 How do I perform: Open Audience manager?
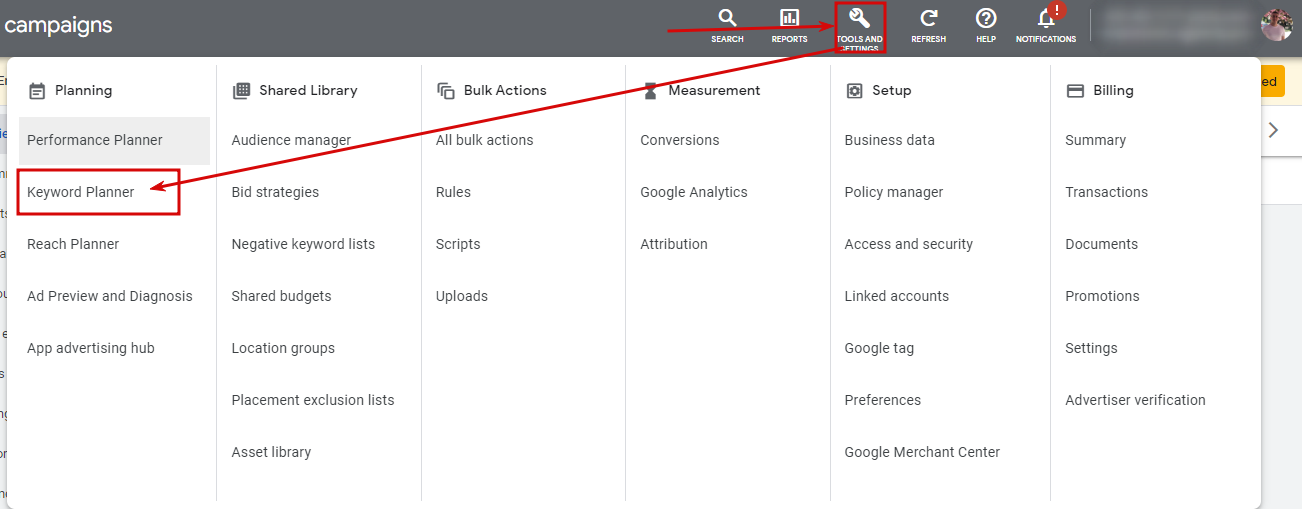[x=291, y=140]
